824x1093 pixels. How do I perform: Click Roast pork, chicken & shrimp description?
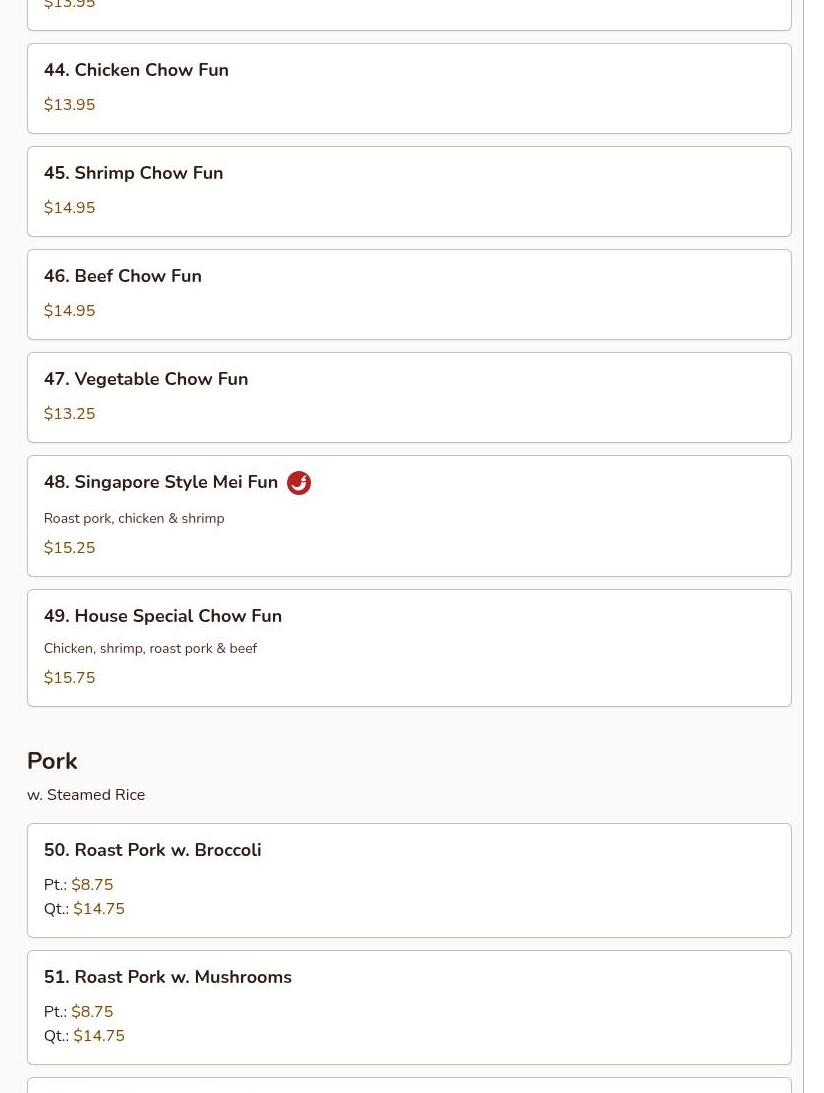(x=133, y=518)
